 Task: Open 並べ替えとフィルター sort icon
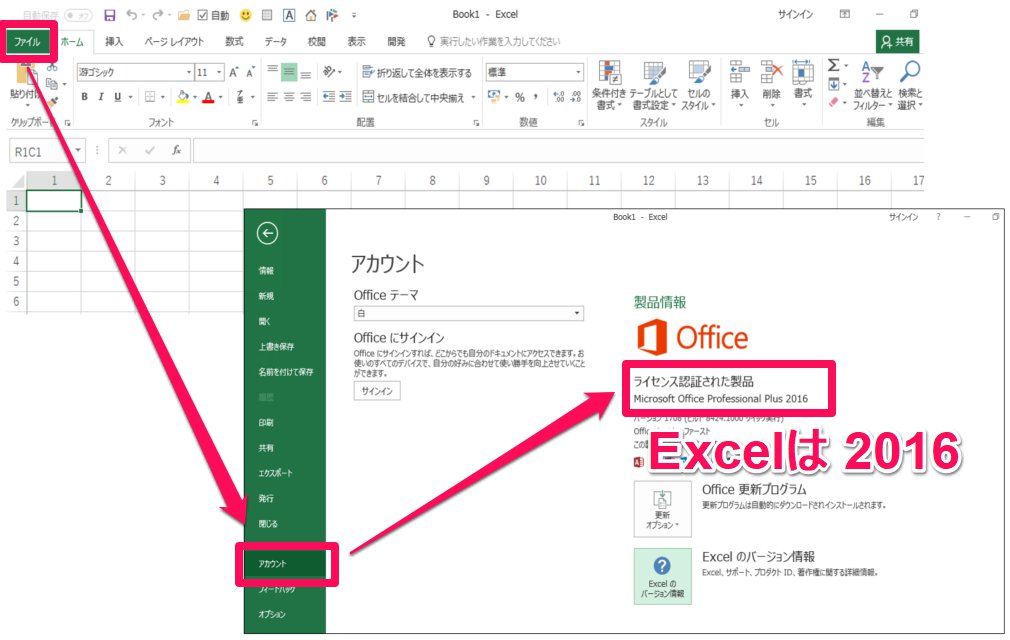pos(872,85)
